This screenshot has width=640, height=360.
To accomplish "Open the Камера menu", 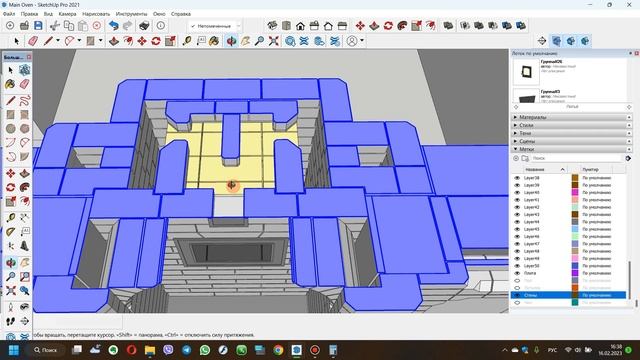I will tap(67, 14).
